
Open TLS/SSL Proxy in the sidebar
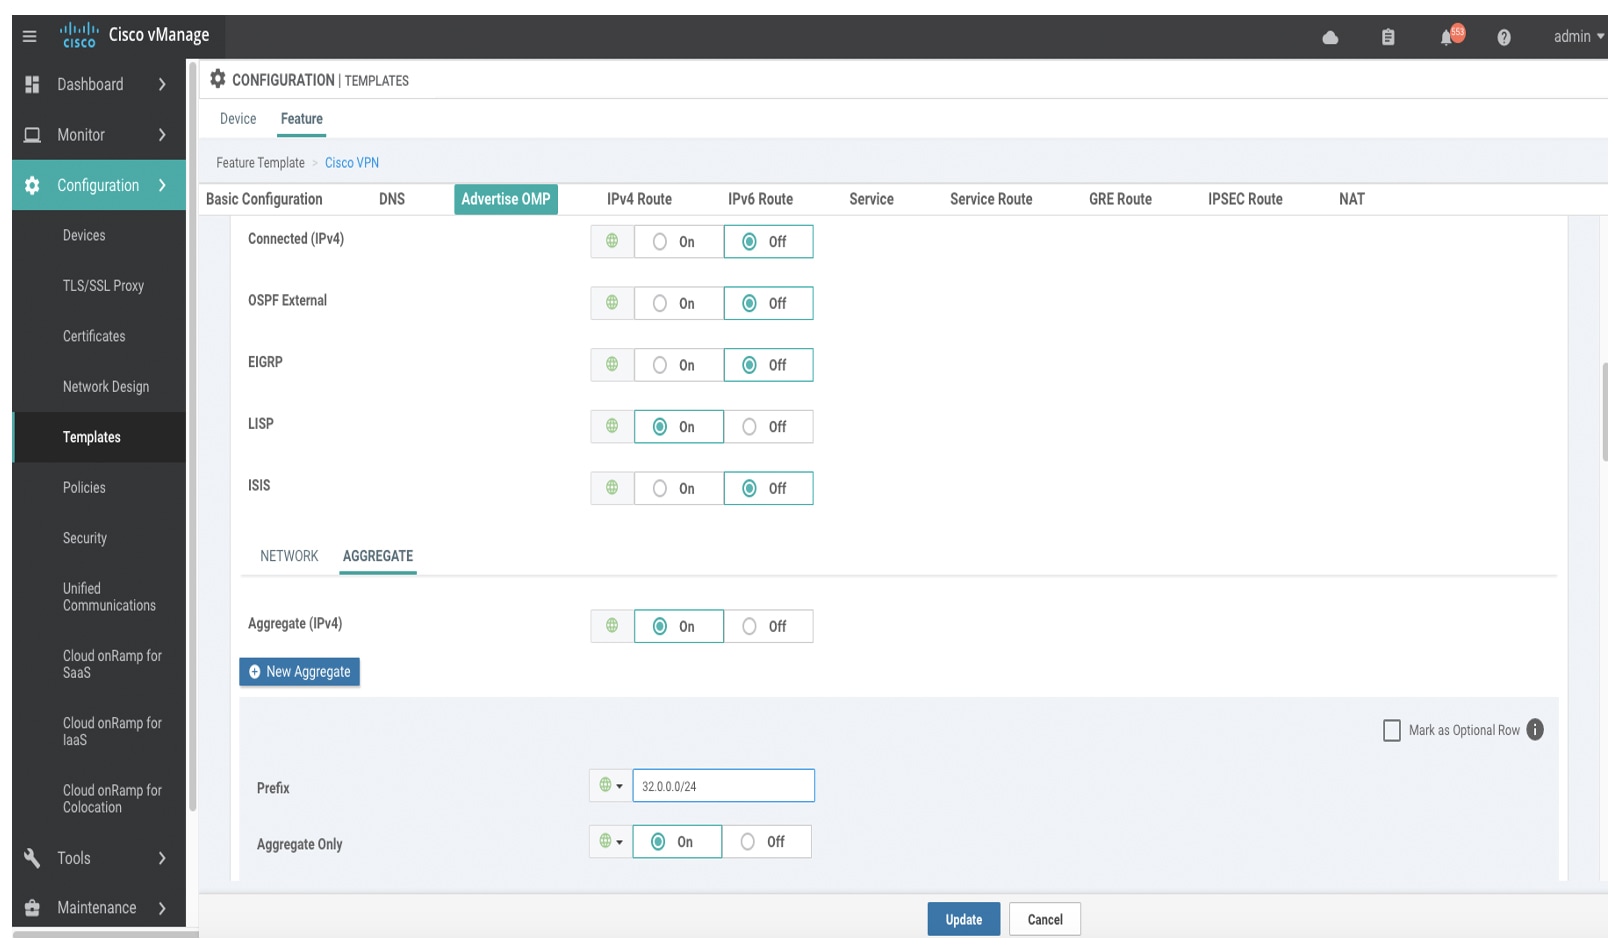103,286
